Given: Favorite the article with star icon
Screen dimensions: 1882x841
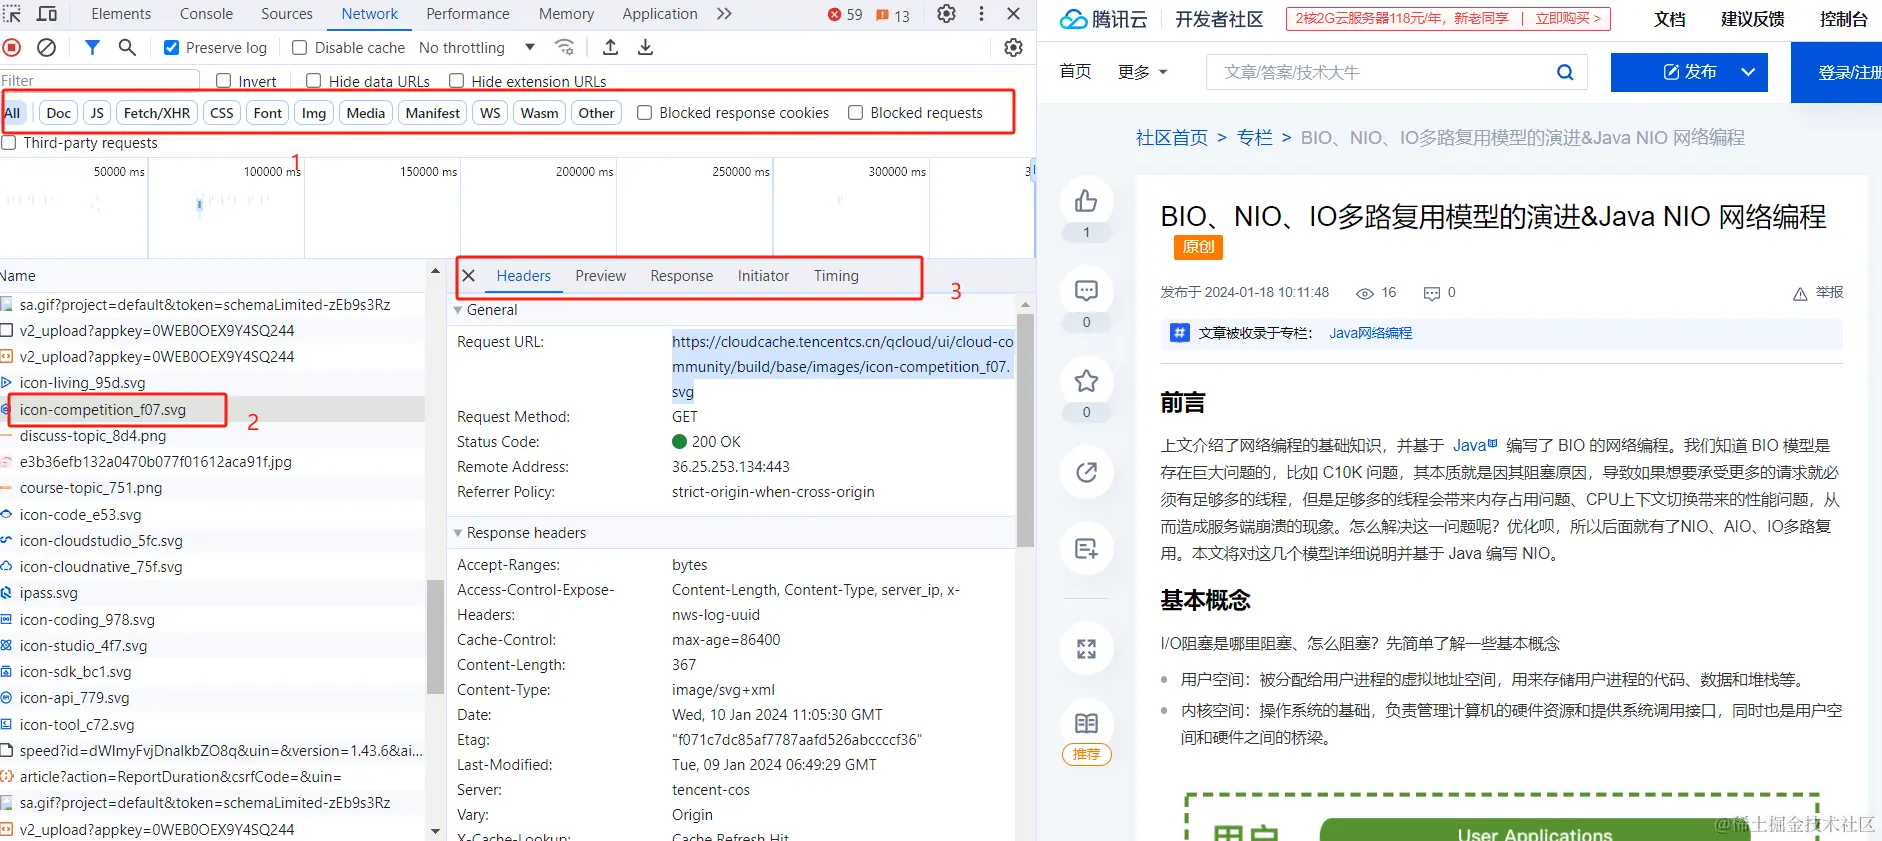Looking at the screenshot, I should [x=1086, y=381].
